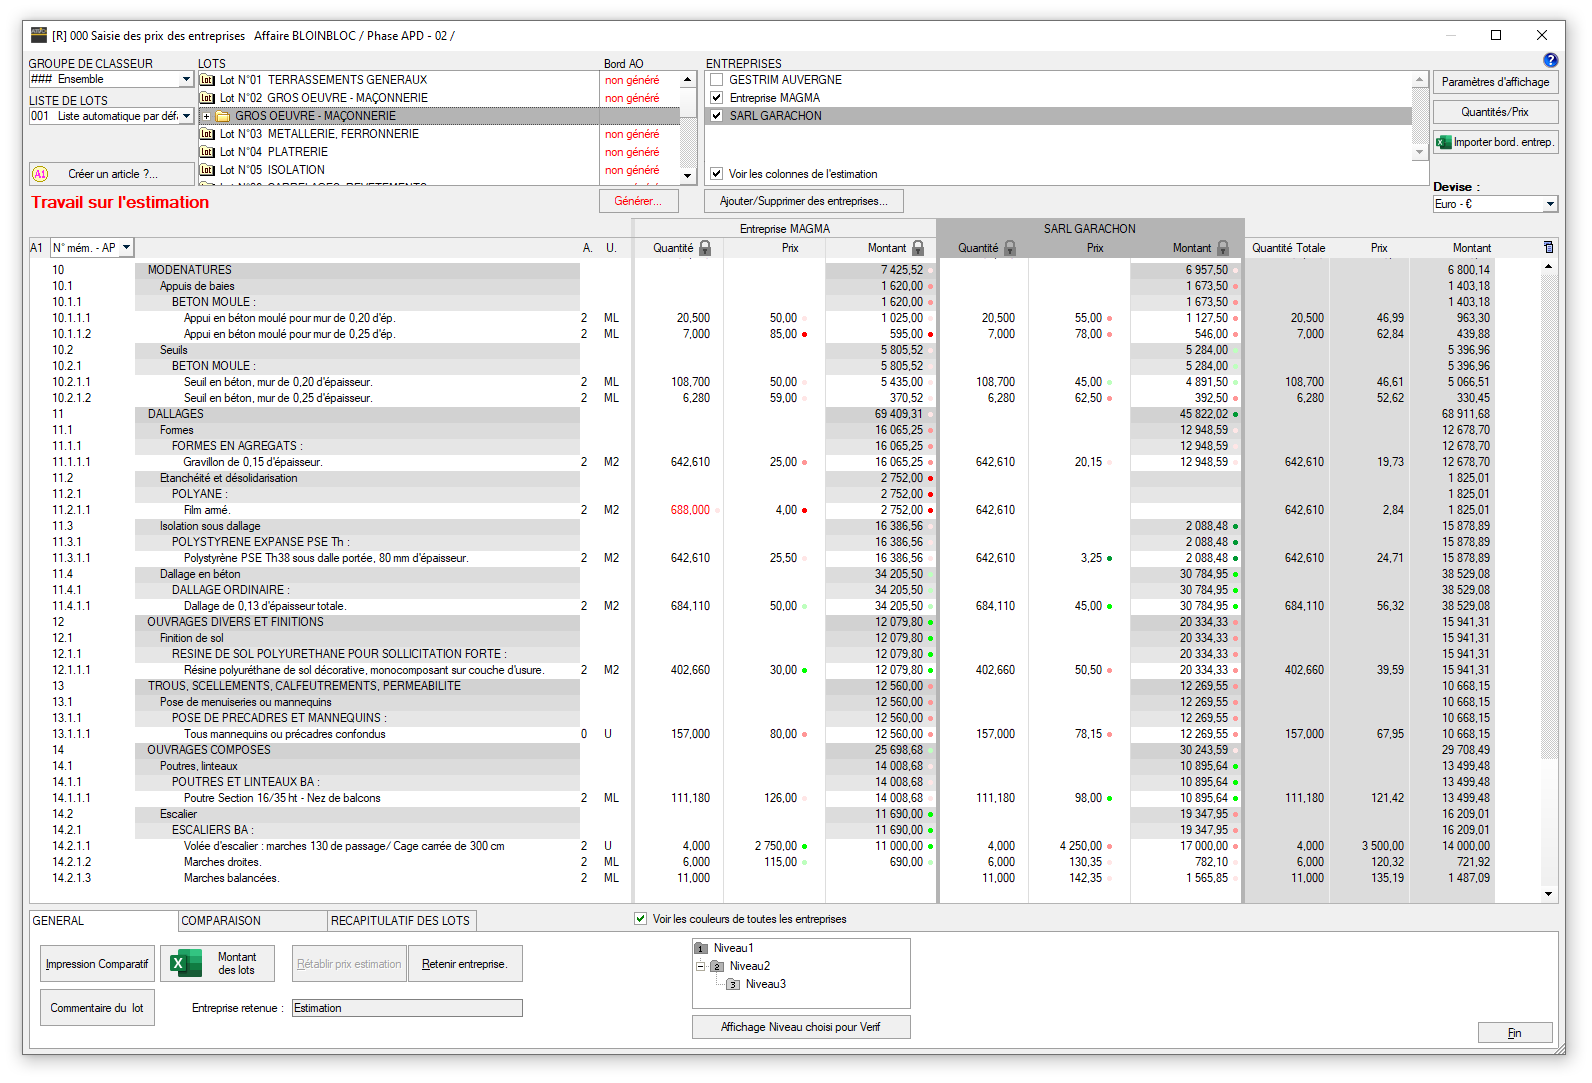Uncheck the Entreprise MAGMA checkbox
The width and height of the screenshot is (1592, 1083).
(x=716, y=98)
